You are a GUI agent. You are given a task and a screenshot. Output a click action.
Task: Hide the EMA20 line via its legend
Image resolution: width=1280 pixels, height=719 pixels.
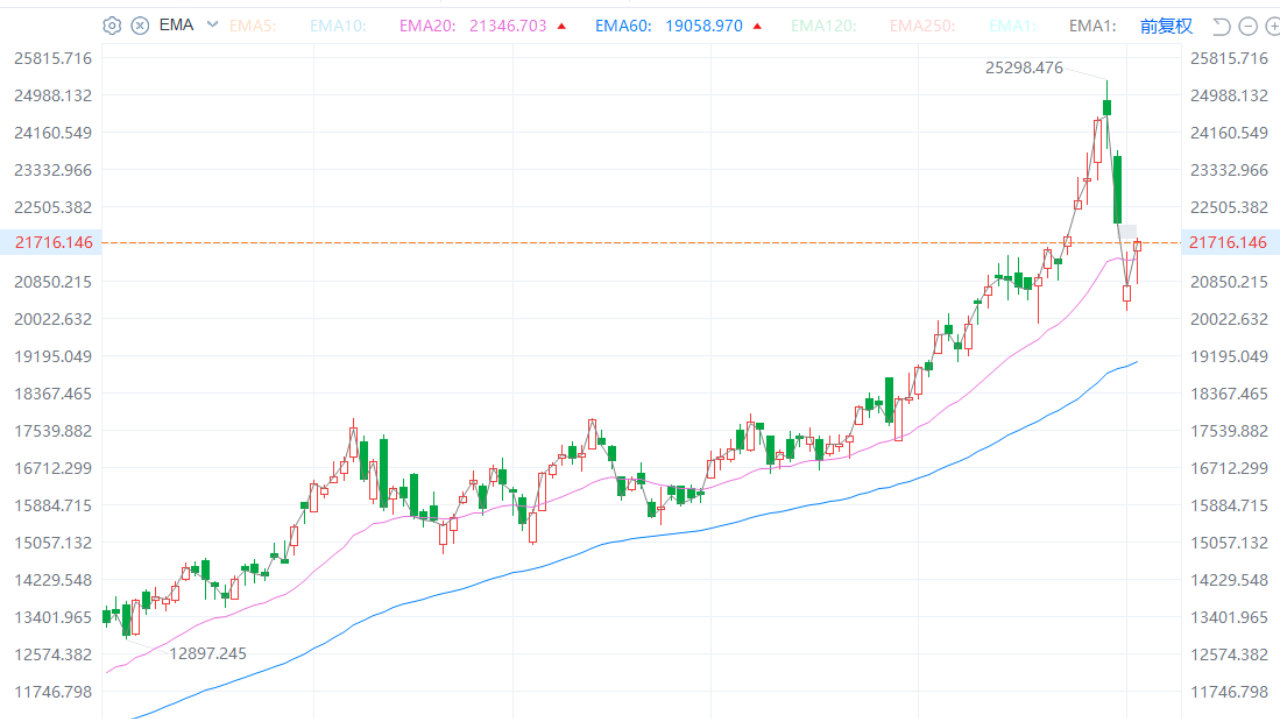click(428, 26)
